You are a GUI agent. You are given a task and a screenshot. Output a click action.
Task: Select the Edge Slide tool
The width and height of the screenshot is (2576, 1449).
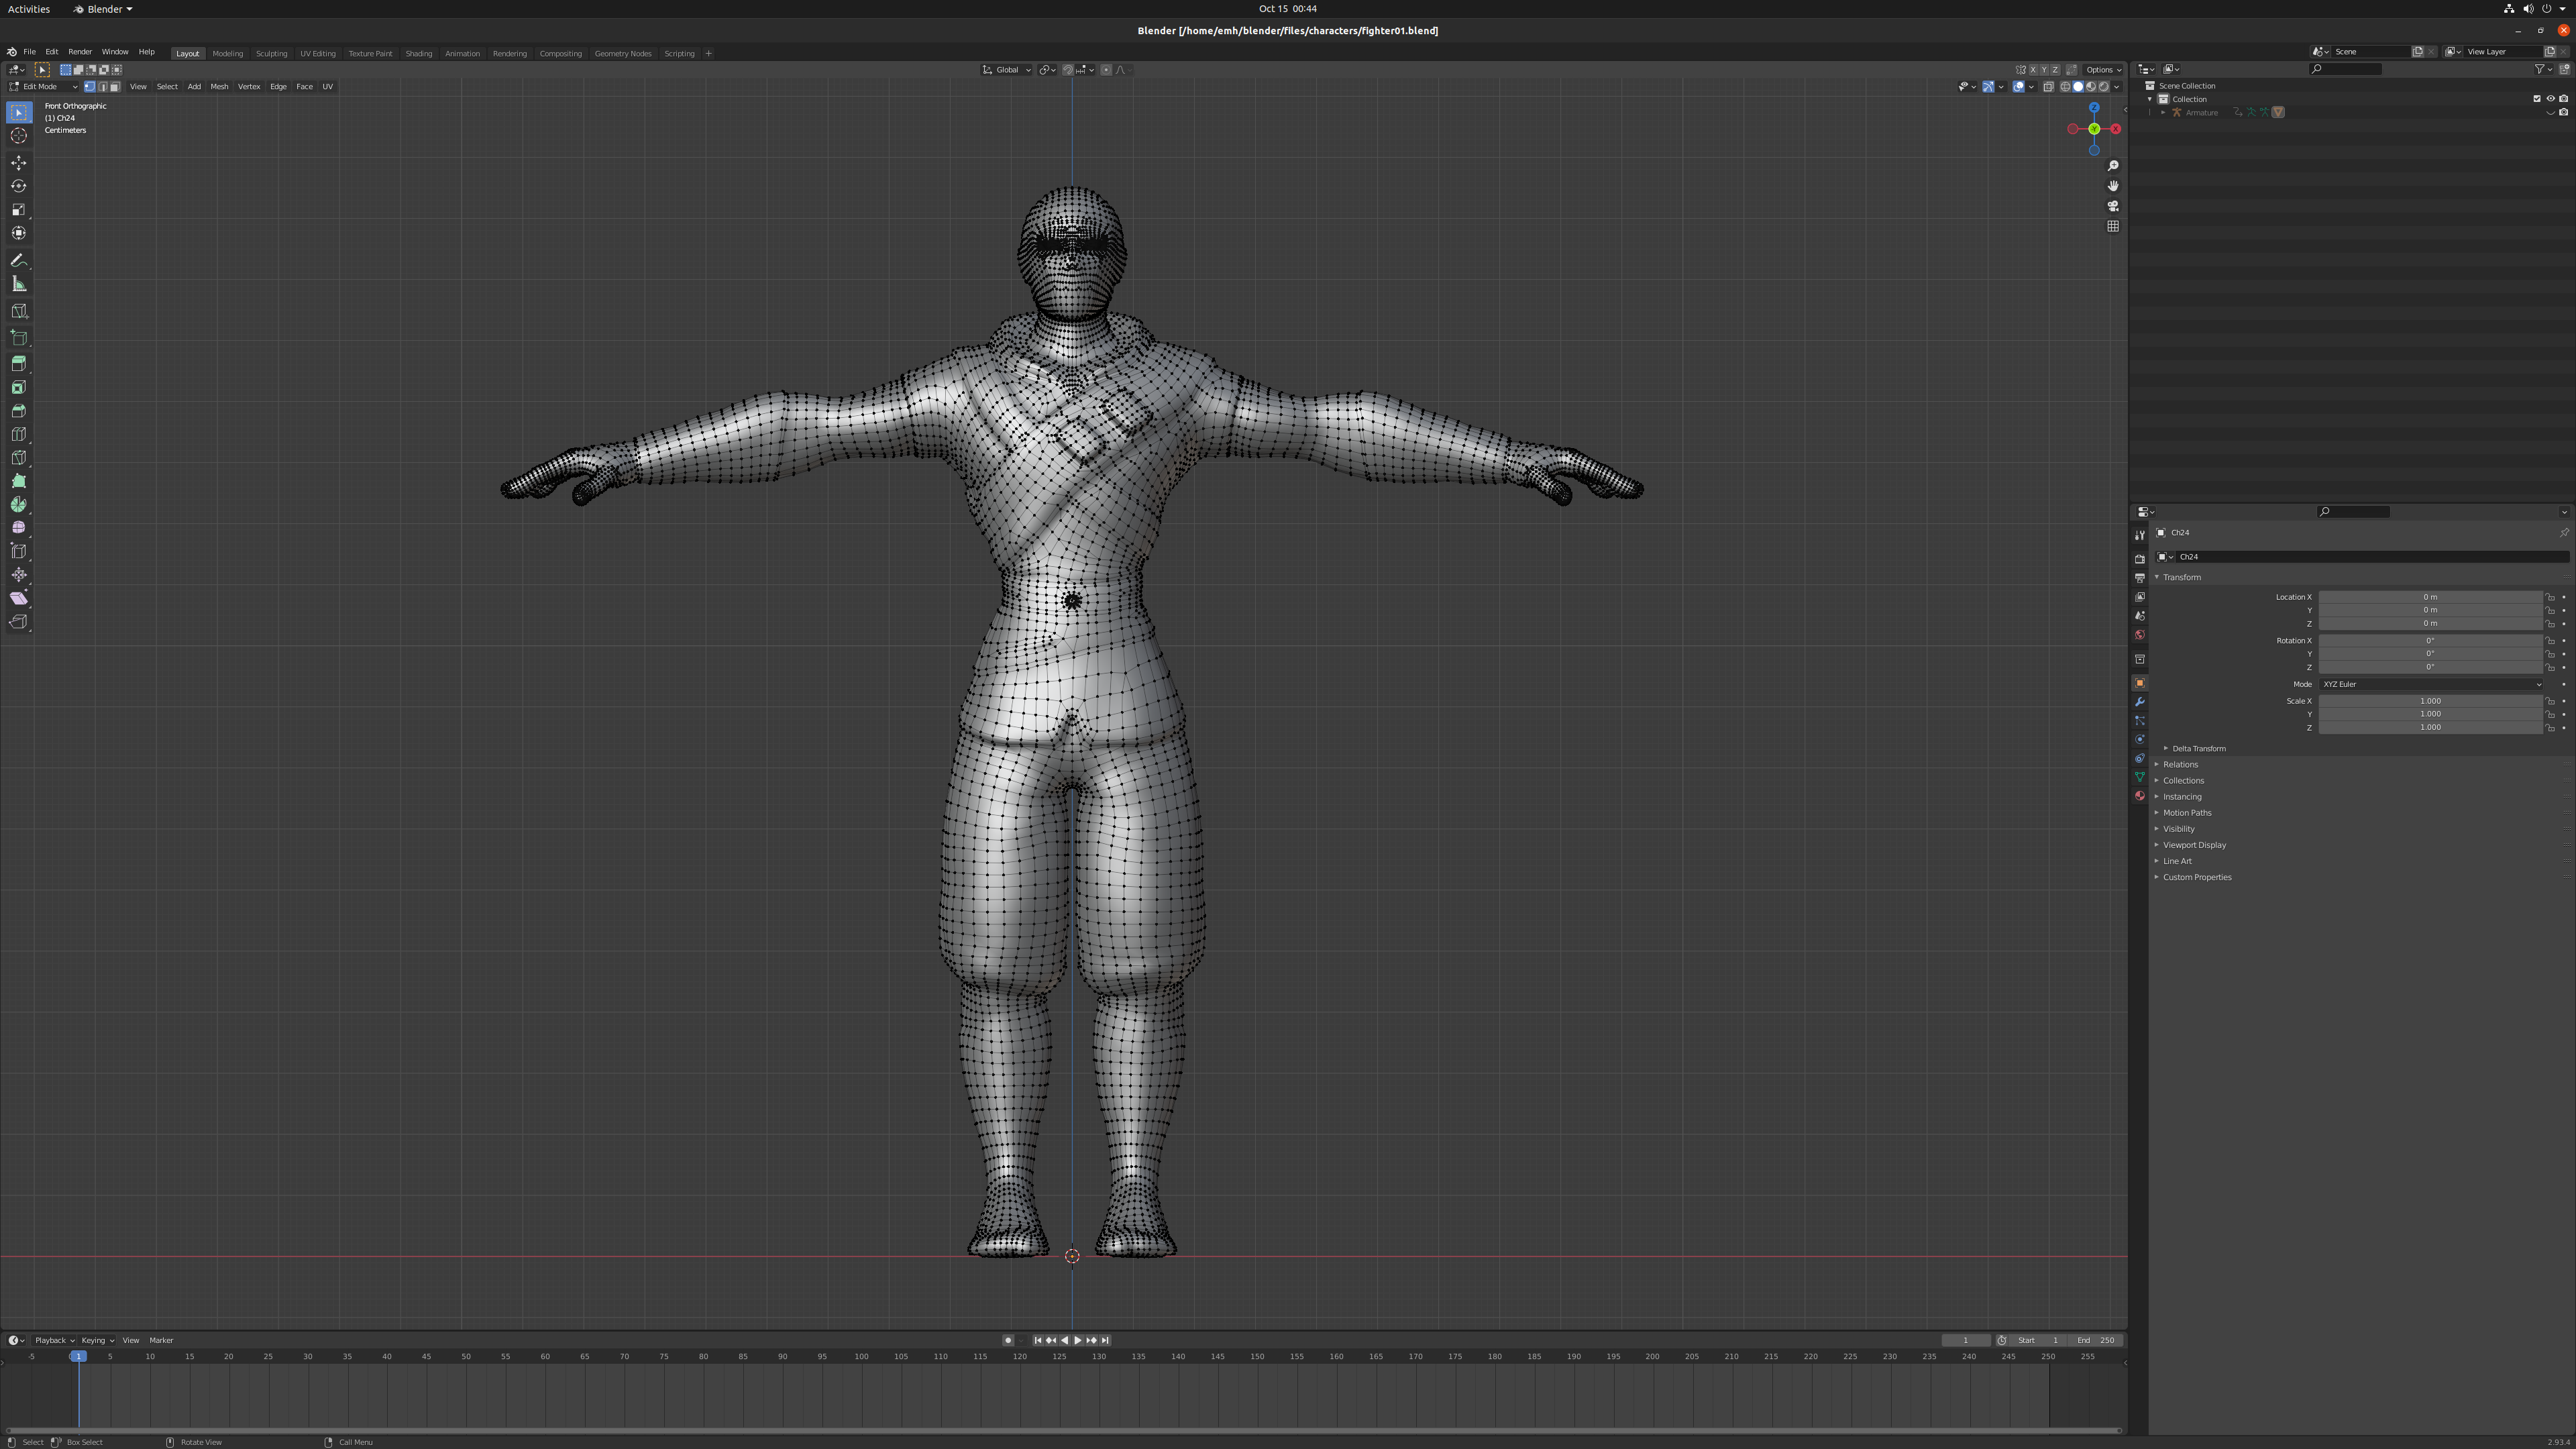(x=19, y=551)
